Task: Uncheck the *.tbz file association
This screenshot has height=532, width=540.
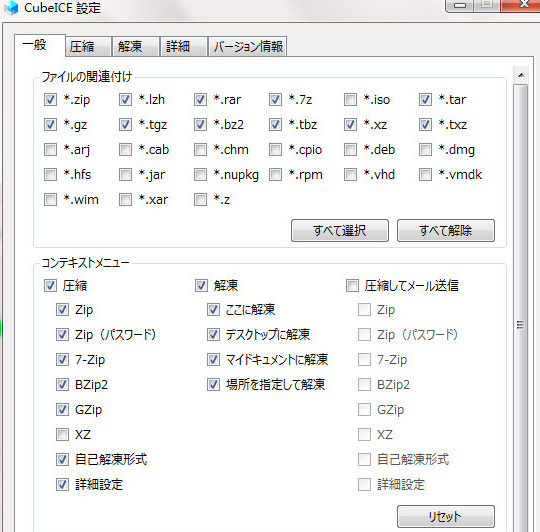Action: 276,125
